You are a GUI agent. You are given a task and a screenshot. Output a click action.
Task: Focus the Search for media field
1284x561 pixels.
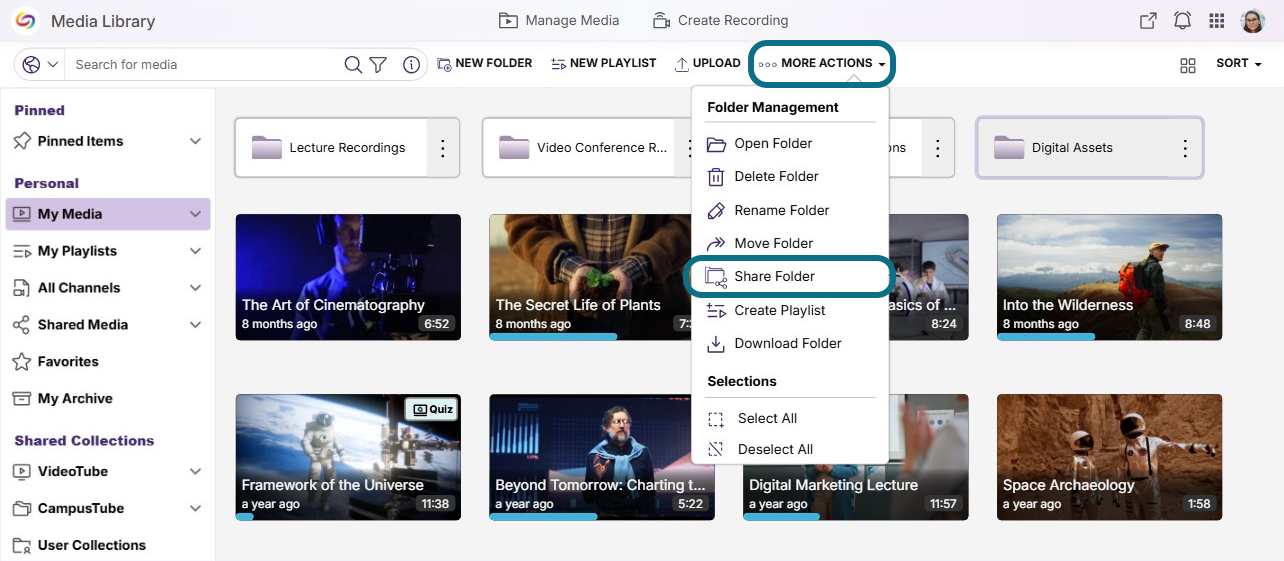[x=205, y=64]
